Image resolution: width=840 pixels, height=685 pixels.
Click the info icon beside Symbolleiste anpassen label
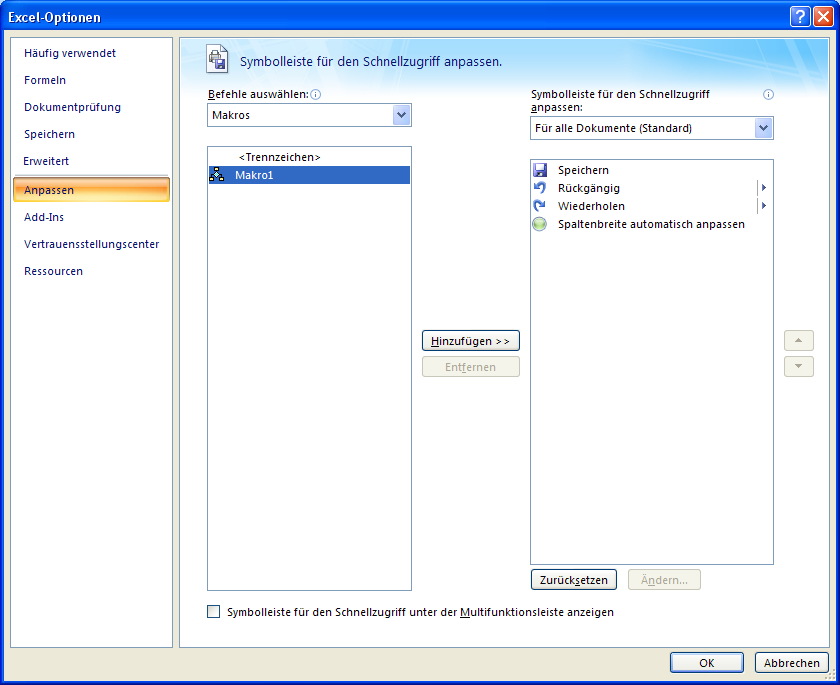pyautogui.click(x=769, y=95)
